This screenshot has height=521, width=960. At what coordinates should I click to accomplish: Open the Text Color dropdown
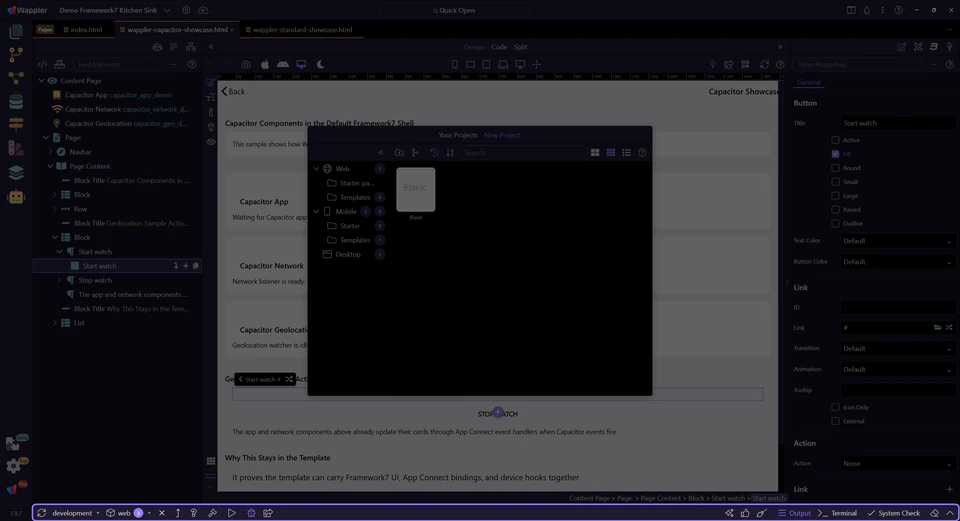[x=897, y=241]
